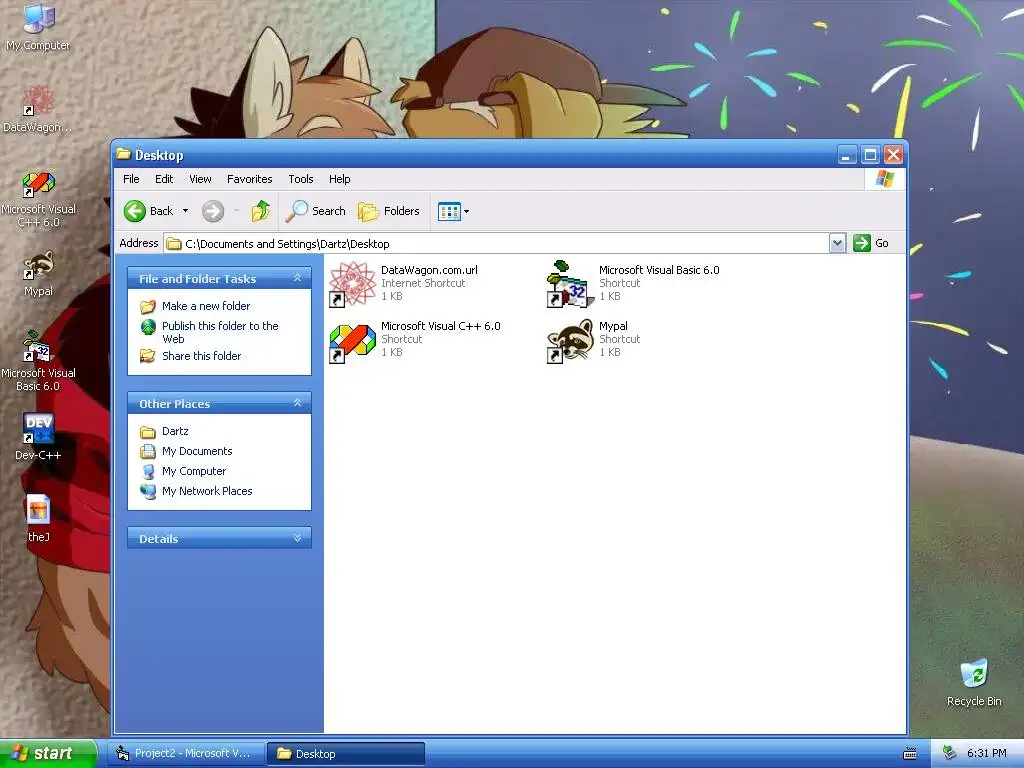
Task: Go to Dartz folder in Other Places
Action: pos(175,431)
